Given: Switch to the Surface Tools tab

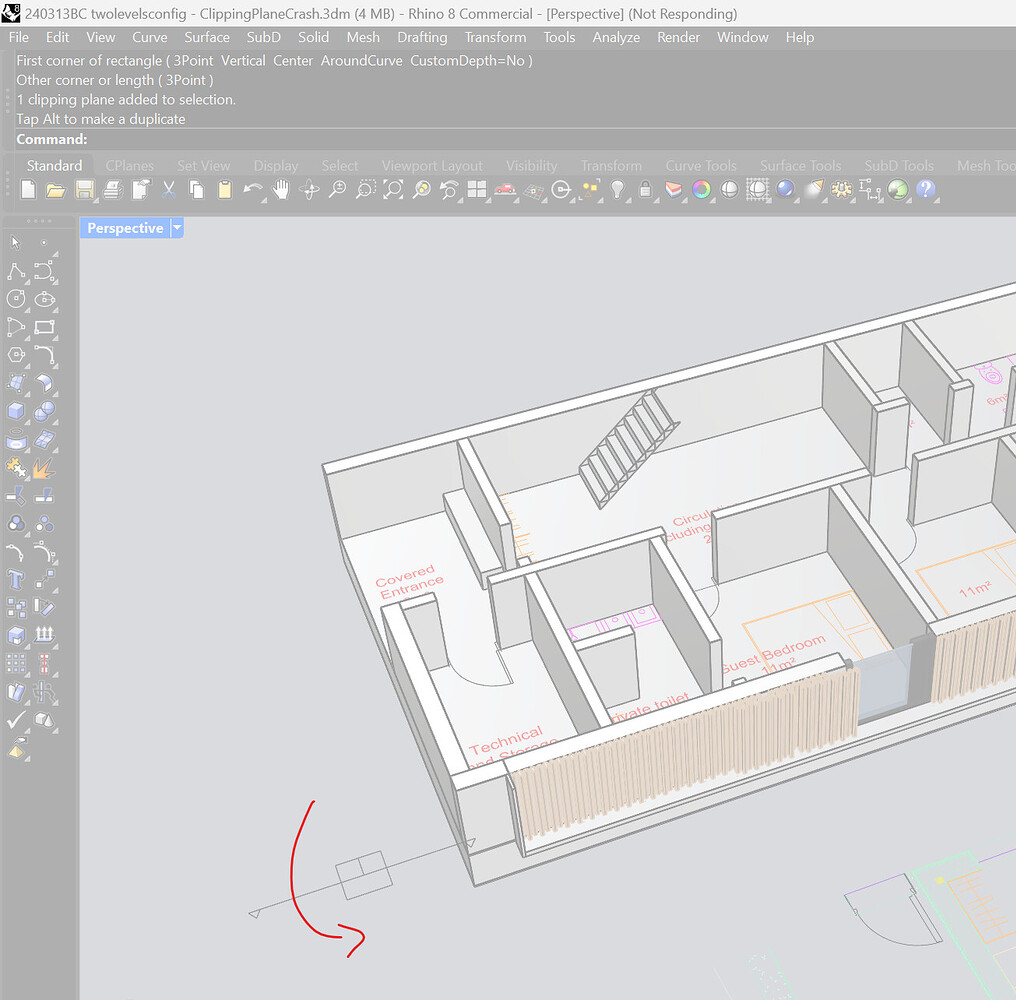Looking at the screenshot, I should click(x=800, y=166).
